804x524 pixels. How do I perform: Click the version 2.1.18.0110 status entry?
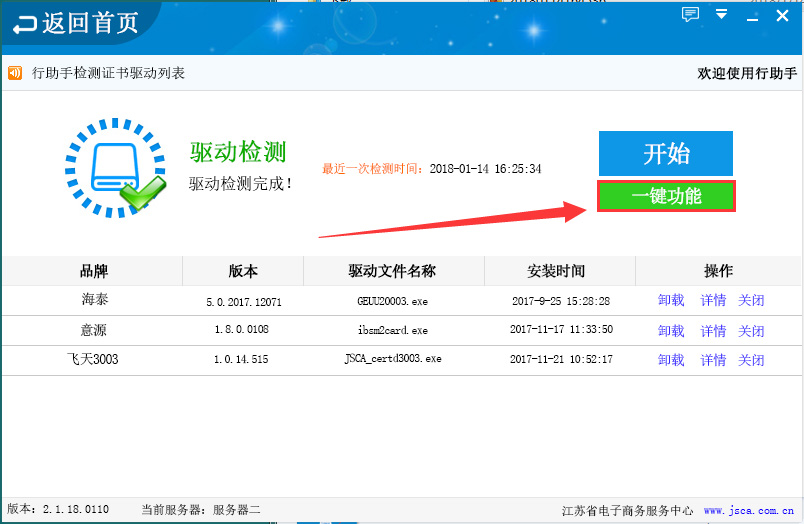click(58, 509)
